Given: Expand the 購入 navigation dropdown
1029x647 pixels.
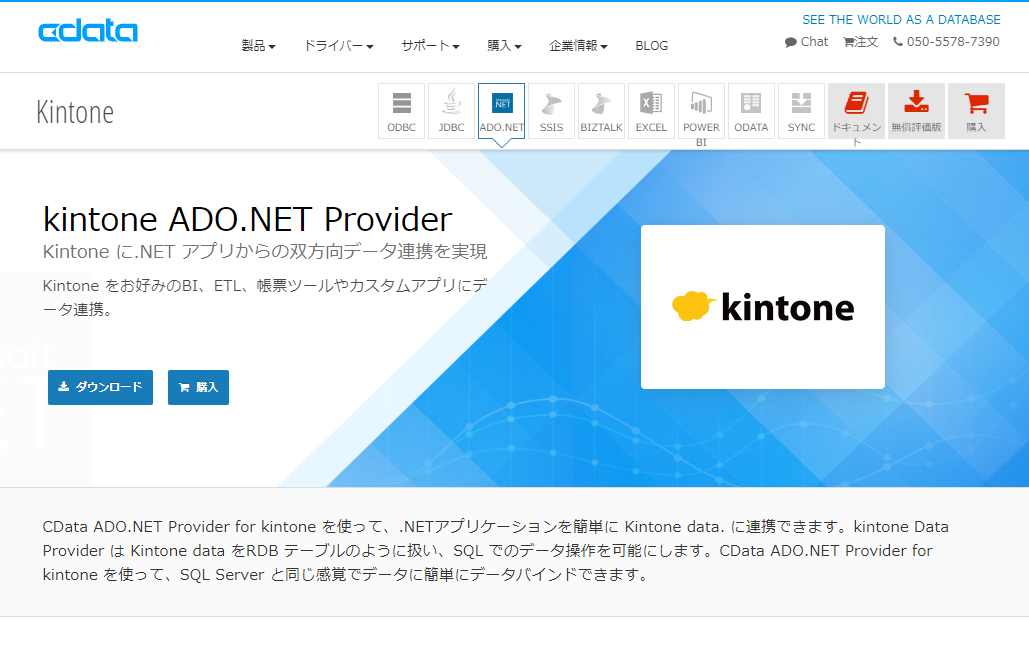Looking at the screenshot, I should click(x=504, y=46).
